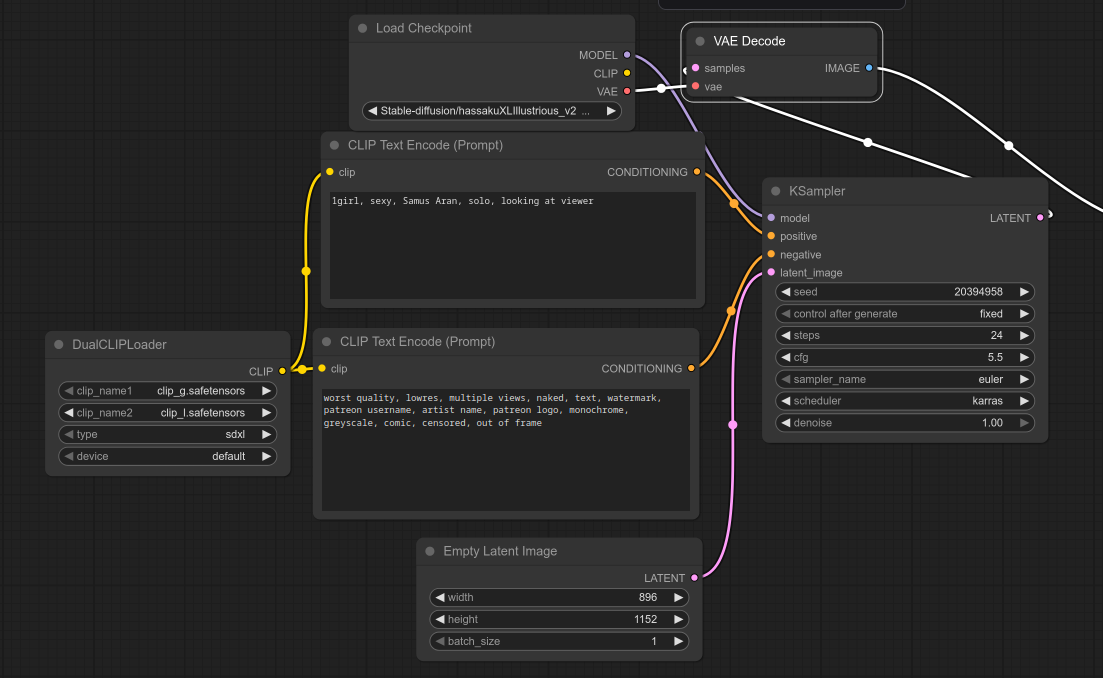Collapse the KSampler node using its dot
The width and height of the screenshot is (1103, 678).
(x=776, y=191)
